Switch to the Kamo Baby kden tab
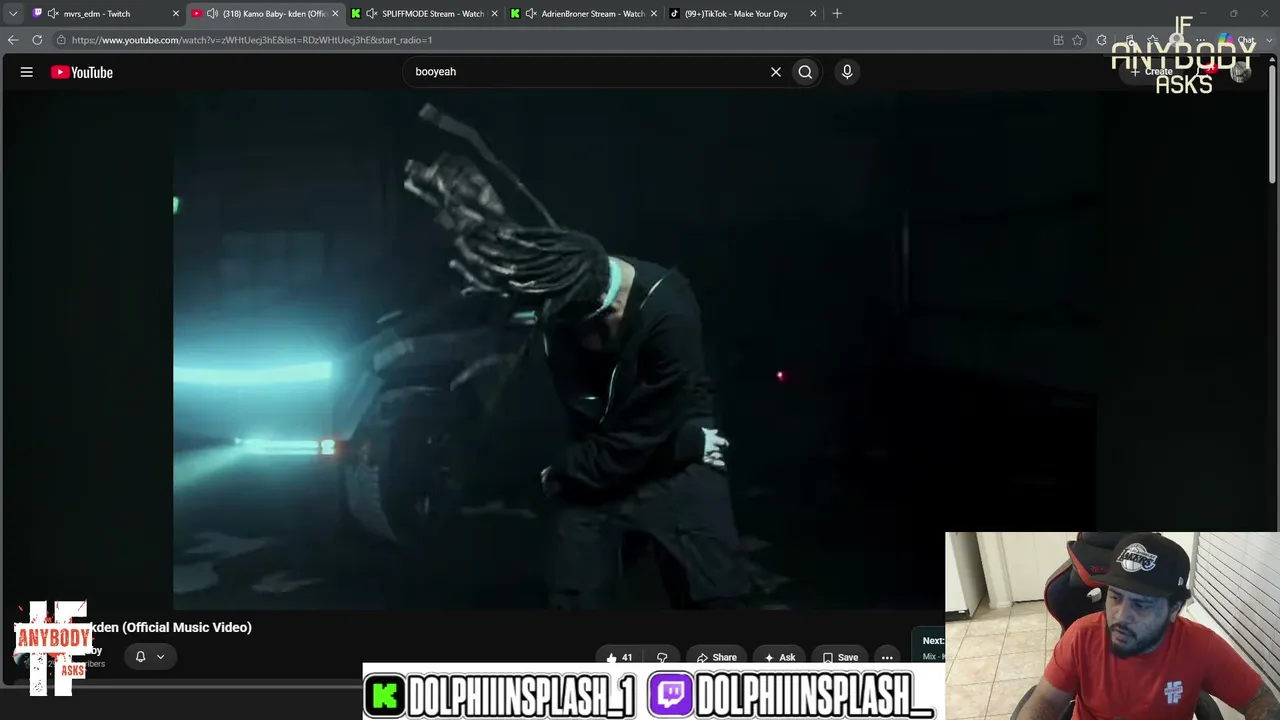The width and height of the screenshot is (1280, 720). (x=265, y=14)
